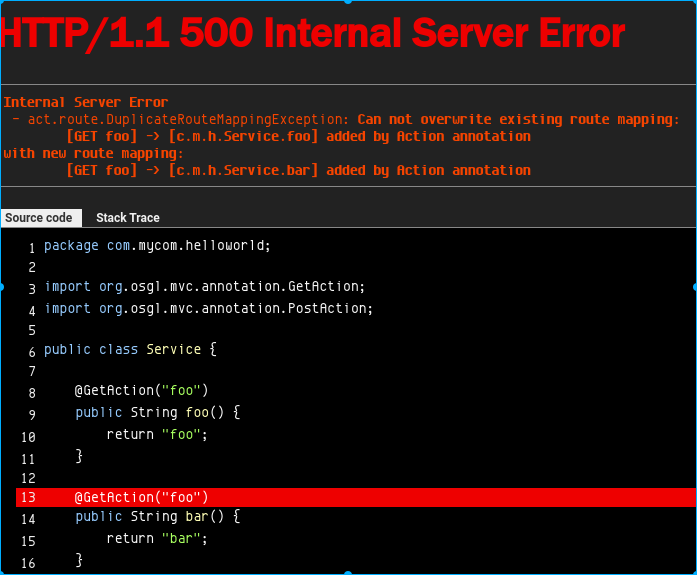
Task: Click the 'public String bar() {' line
Action: (158, 516)
